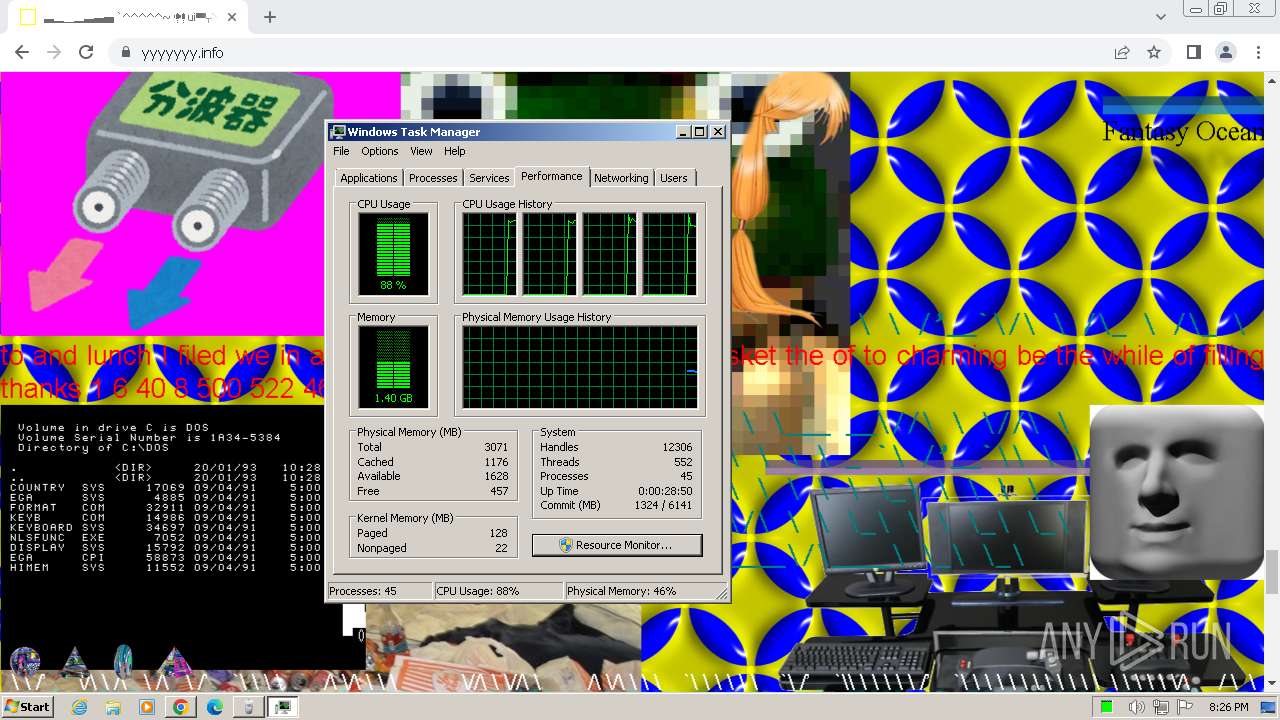Click the network tray icon

[x=1161, y=707]
